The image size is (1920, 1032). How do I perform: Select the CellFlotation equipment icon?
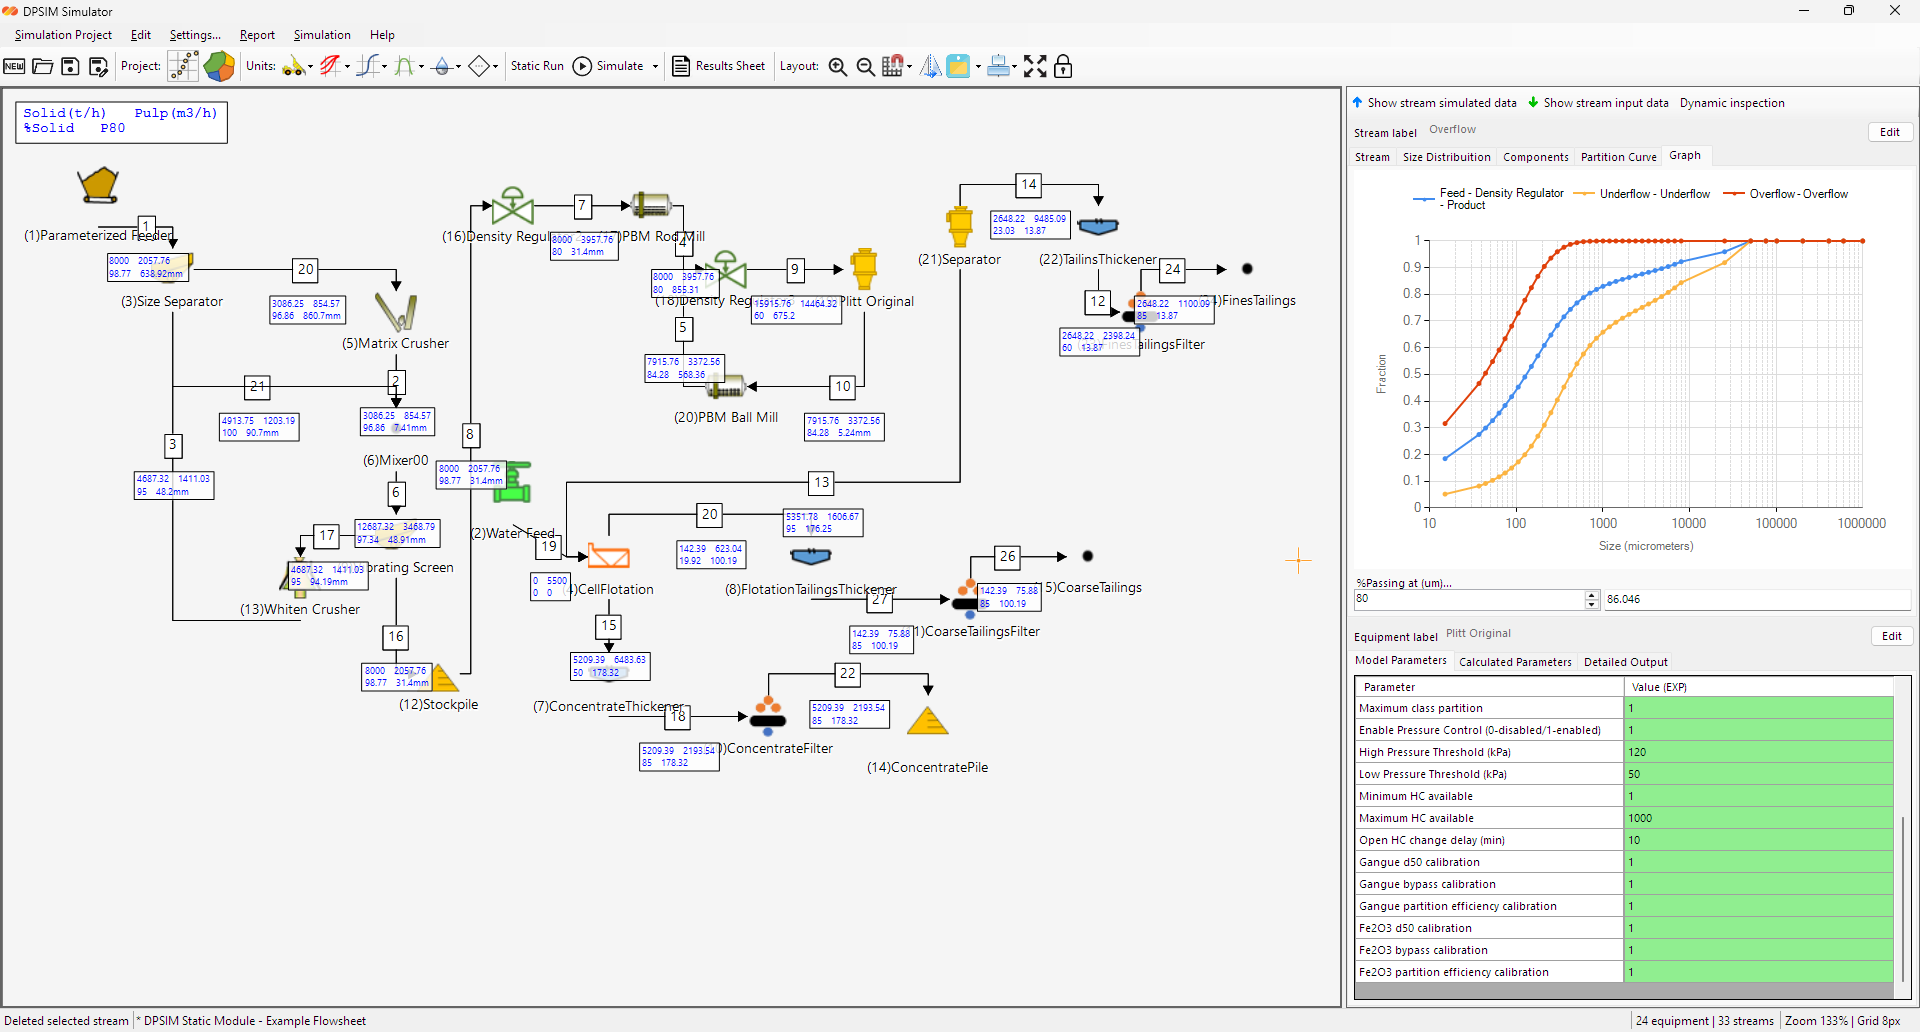click(x=608, y=556)
